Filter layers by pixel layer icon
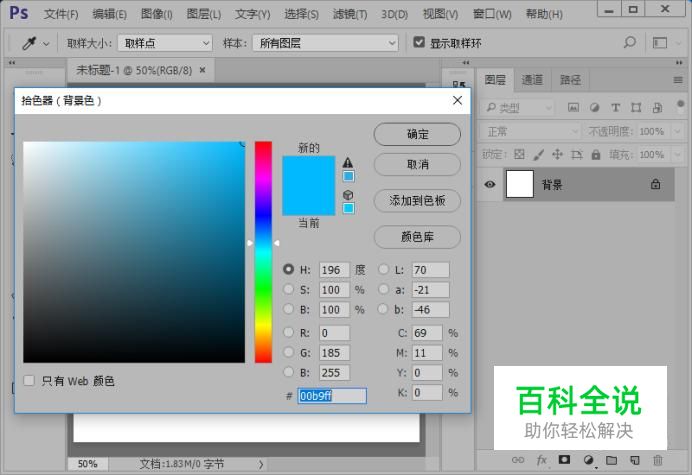 tap(573, 107)
